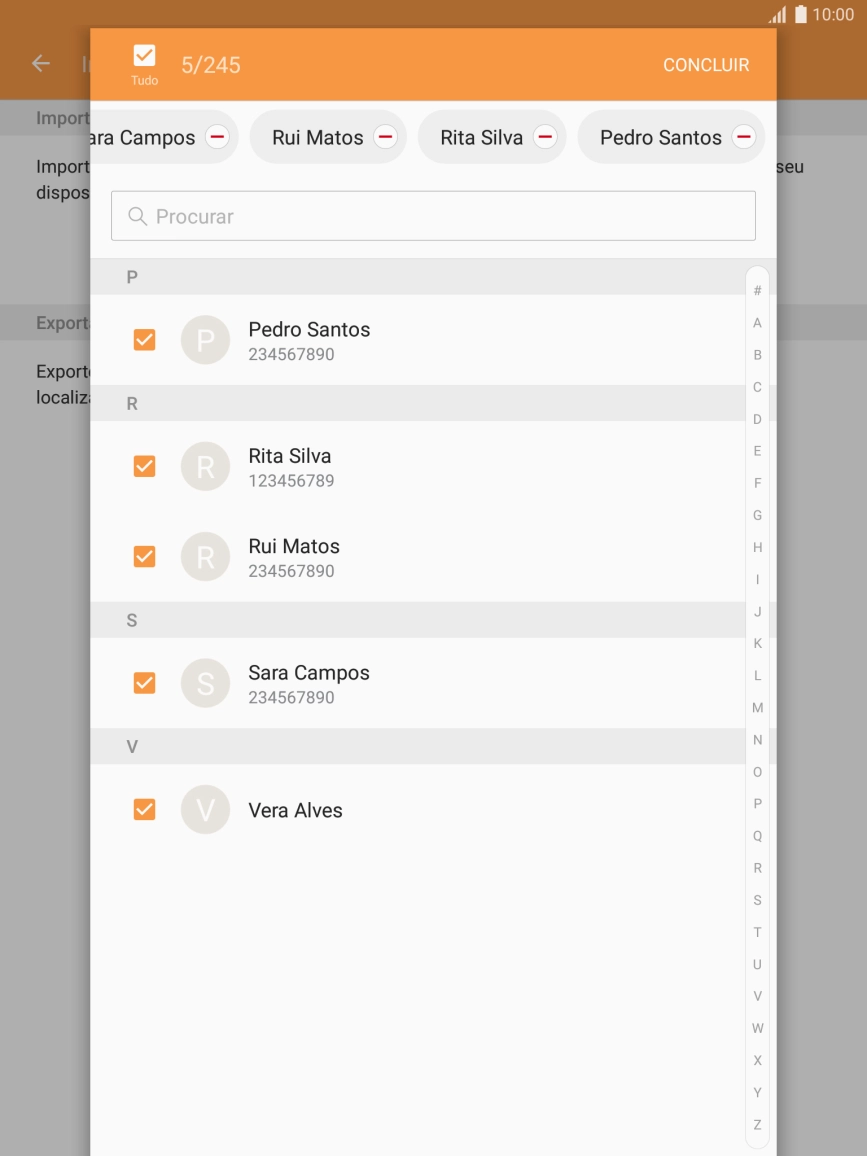Tap the battery status icon
Viewport: 867px width, 1156px height.
click(x=800, y=15)
